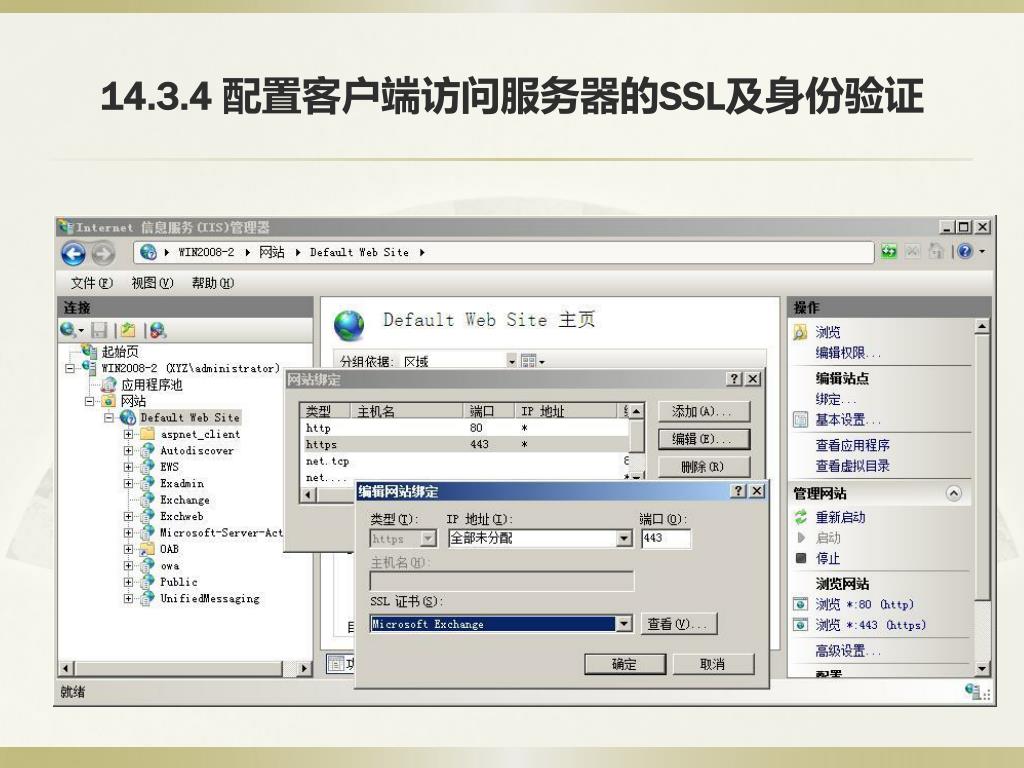Click Browse *:80 (http) link
Image resolution: width=1024 pixels, height=768 pixels.
point(864,604)
